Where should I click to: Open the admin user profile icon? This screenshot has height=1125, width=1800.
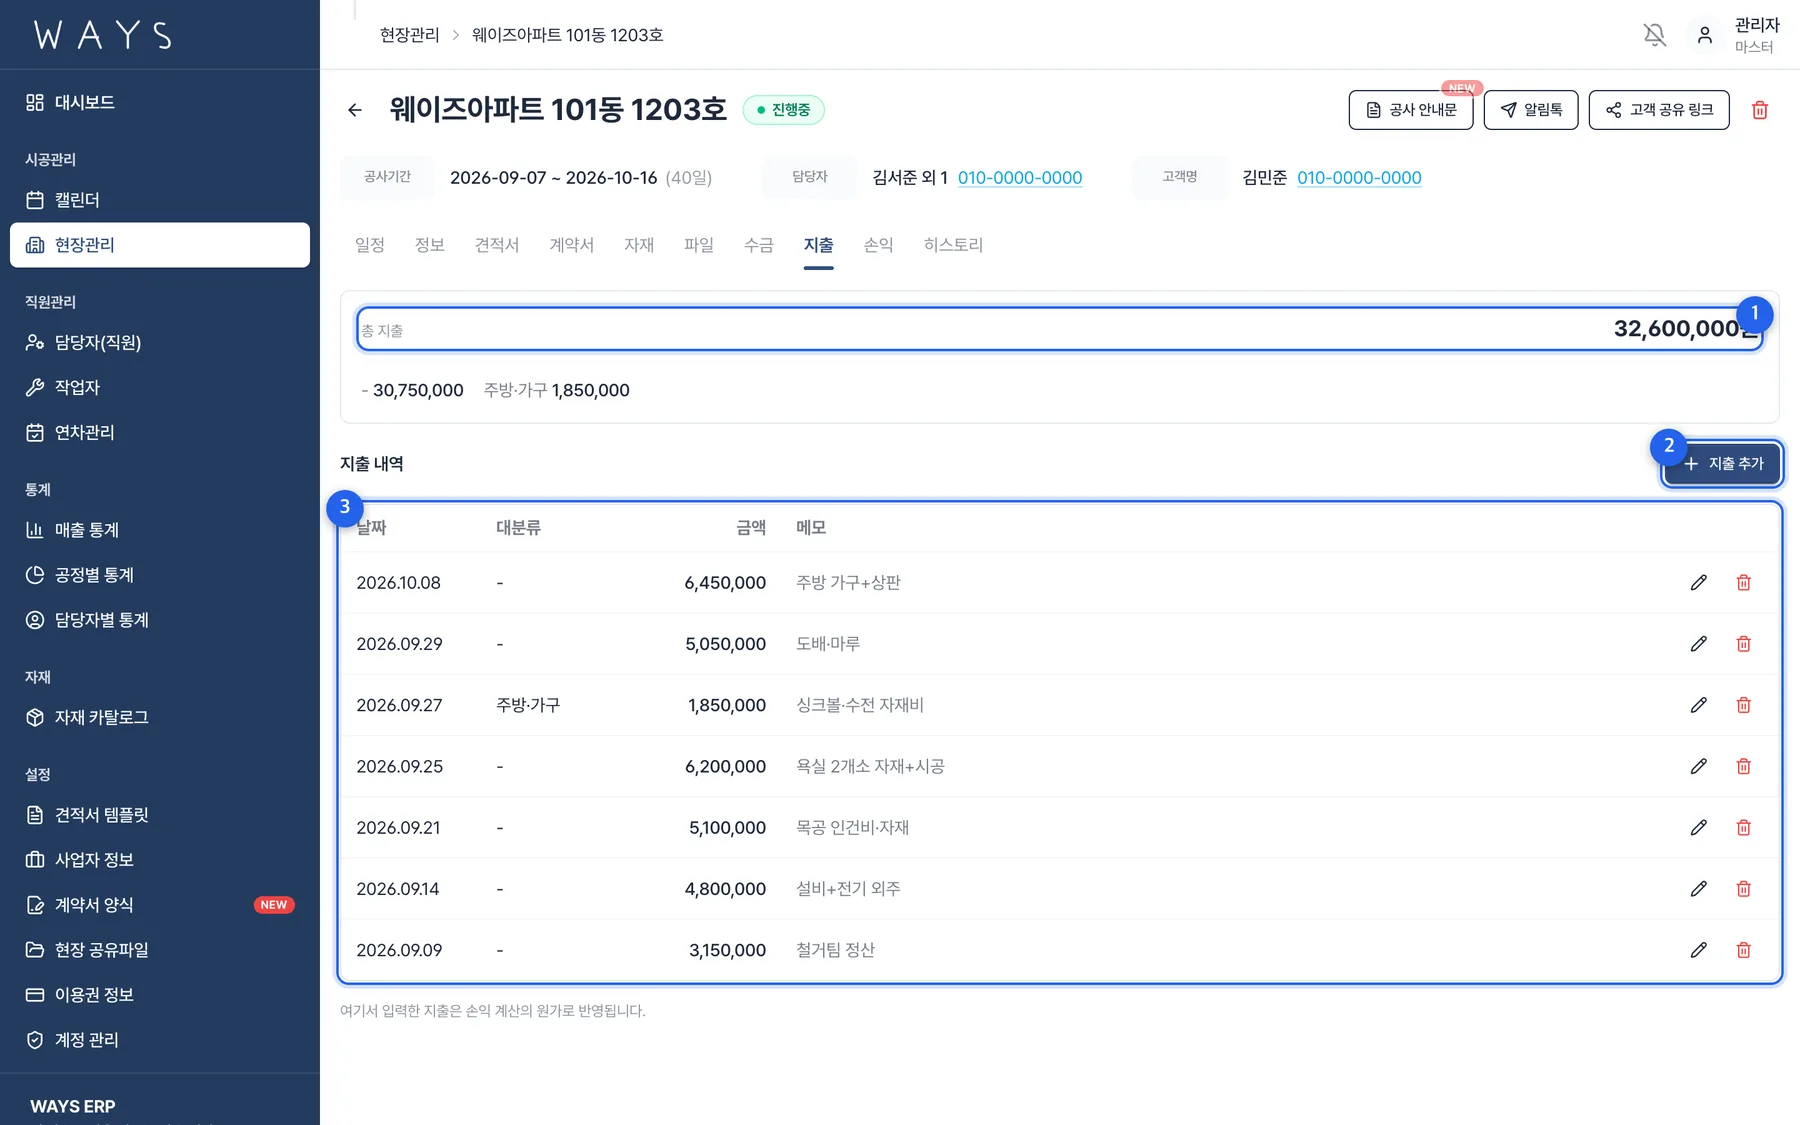[x=1705, y=35]
